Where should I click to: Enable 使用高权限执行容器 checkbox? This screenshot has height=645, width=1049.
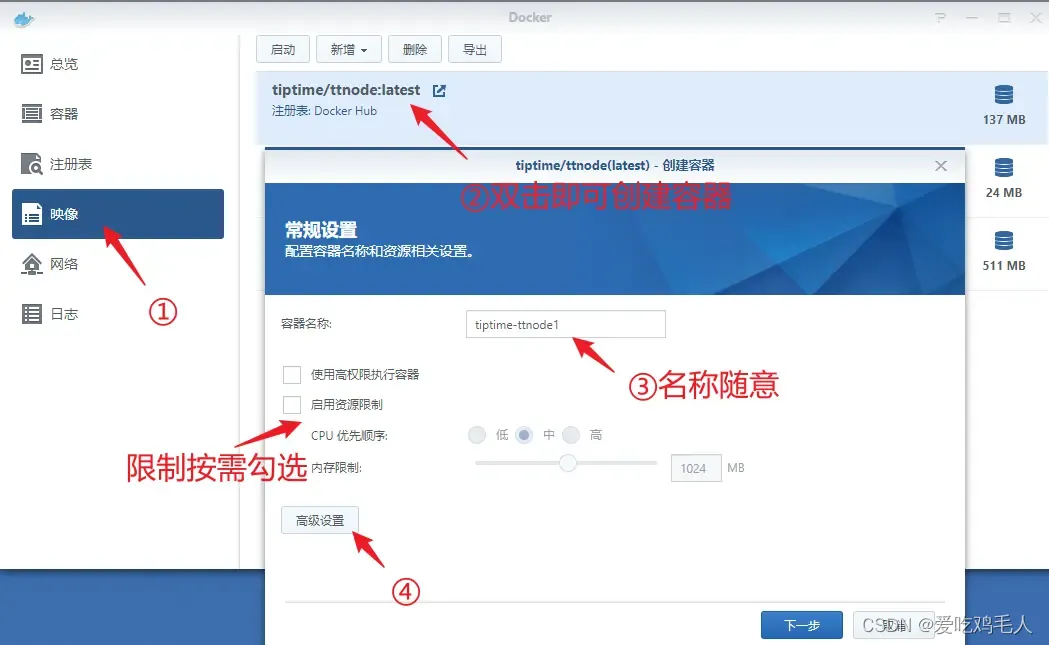[x=292, y=375]
